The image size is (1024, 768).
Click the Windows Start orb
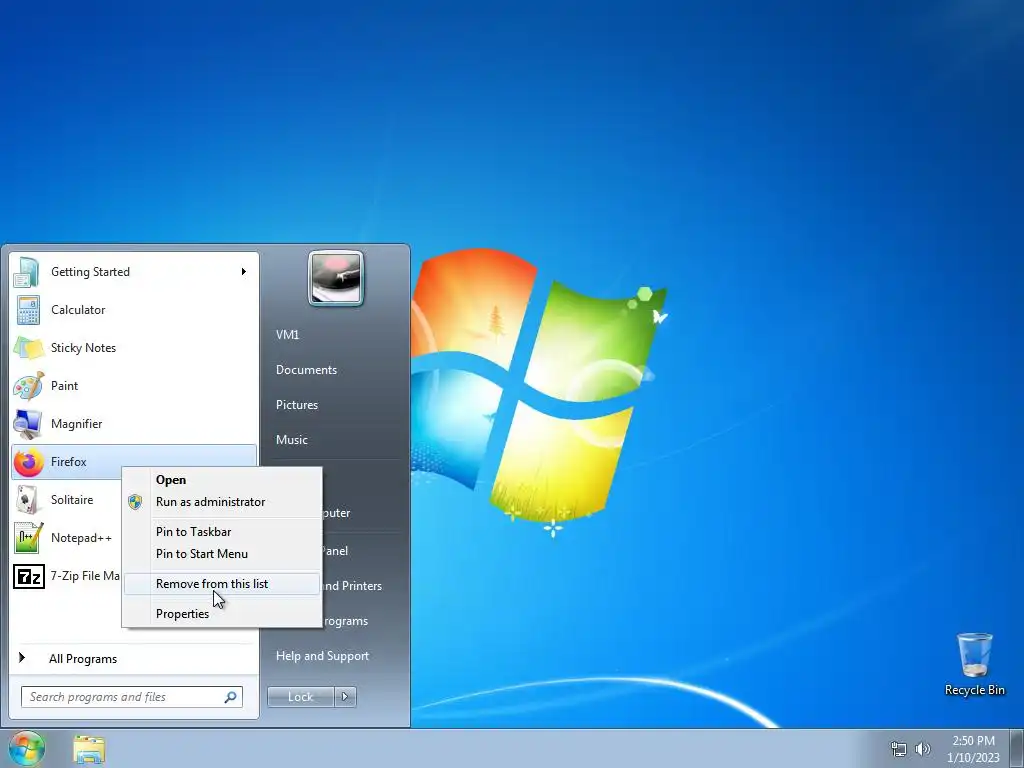click(x=26, y=748)
